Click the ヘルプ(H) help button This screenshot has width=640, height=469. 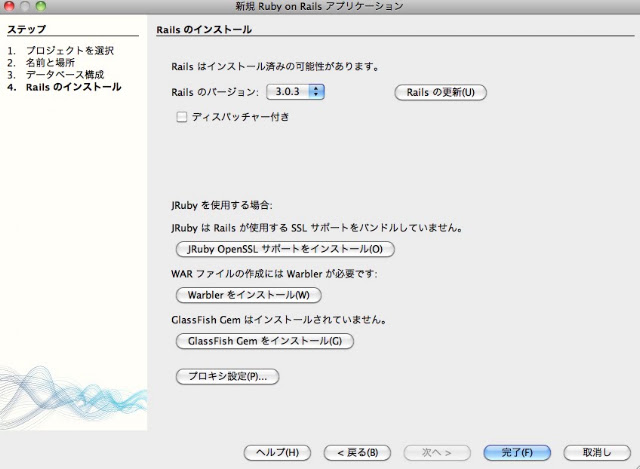coord(277,453)
